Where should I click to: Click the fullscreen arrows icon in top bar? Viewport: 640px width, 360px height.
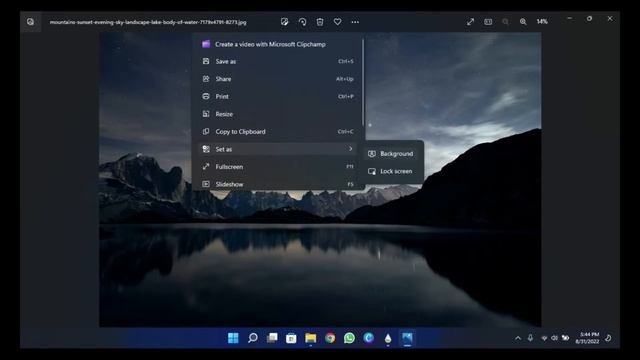click(x=470, y=22)
